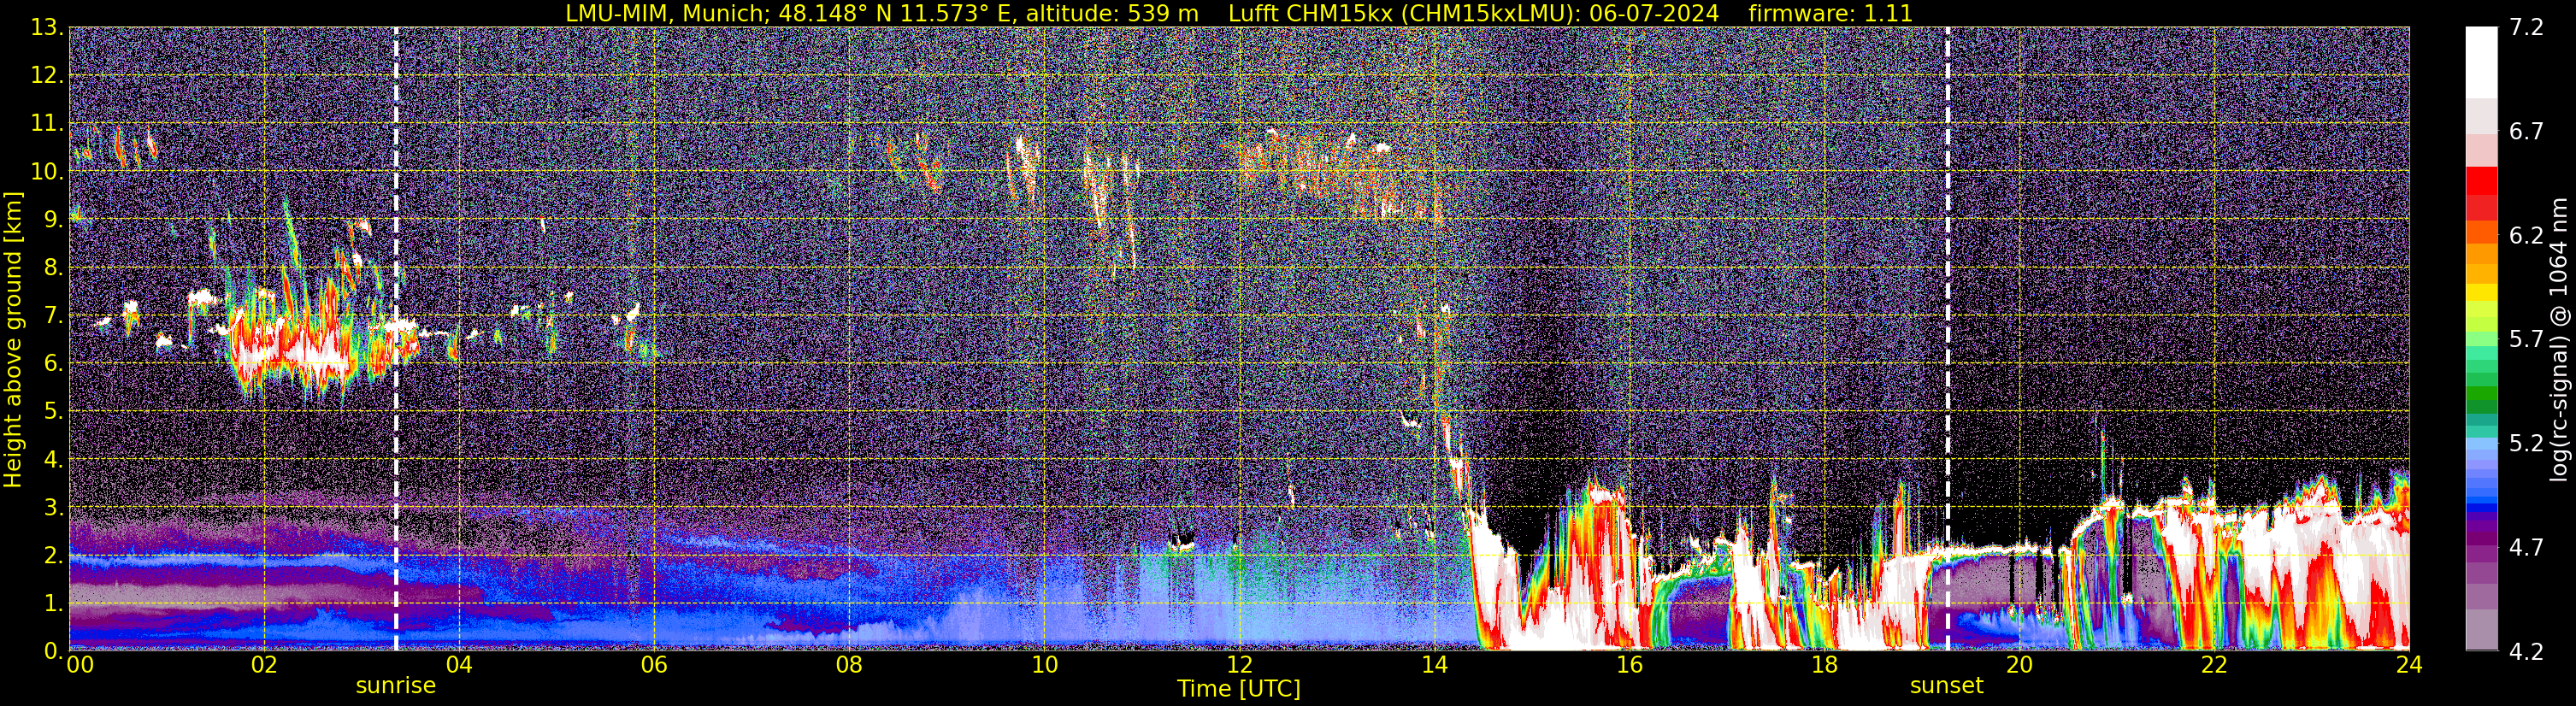The image size is (2576, 706).
Task: Click the colorbar tick value 4.7
Action: point(2526,548)
